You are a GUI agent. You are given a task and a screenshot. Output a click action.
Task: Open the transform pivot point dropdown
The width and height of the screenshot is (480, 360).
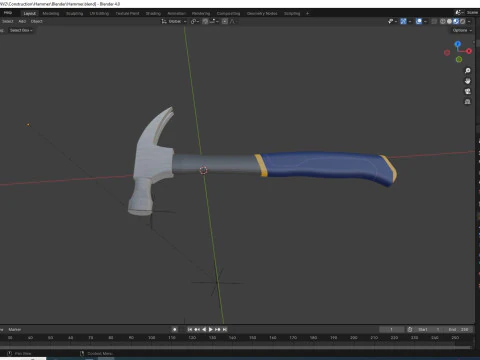point(195,21)
